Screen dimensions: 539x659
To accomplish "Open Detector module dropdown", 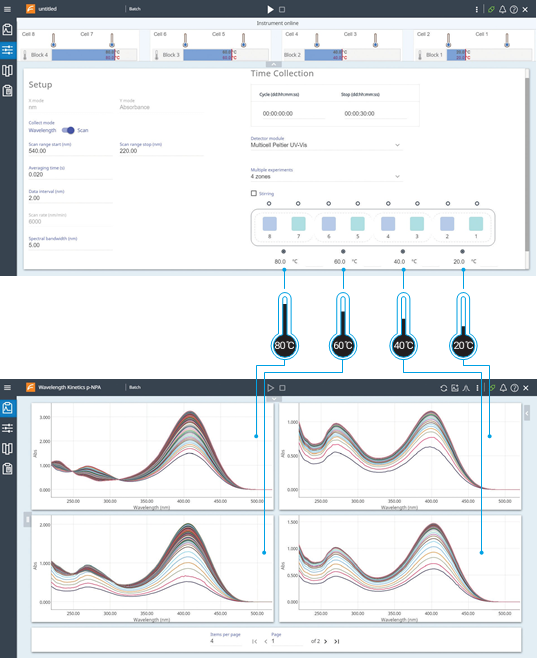I will [326, 145].
